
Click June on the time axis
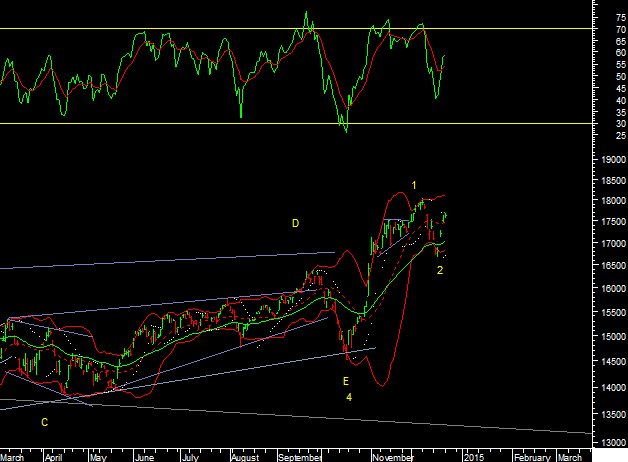point(144,456)
